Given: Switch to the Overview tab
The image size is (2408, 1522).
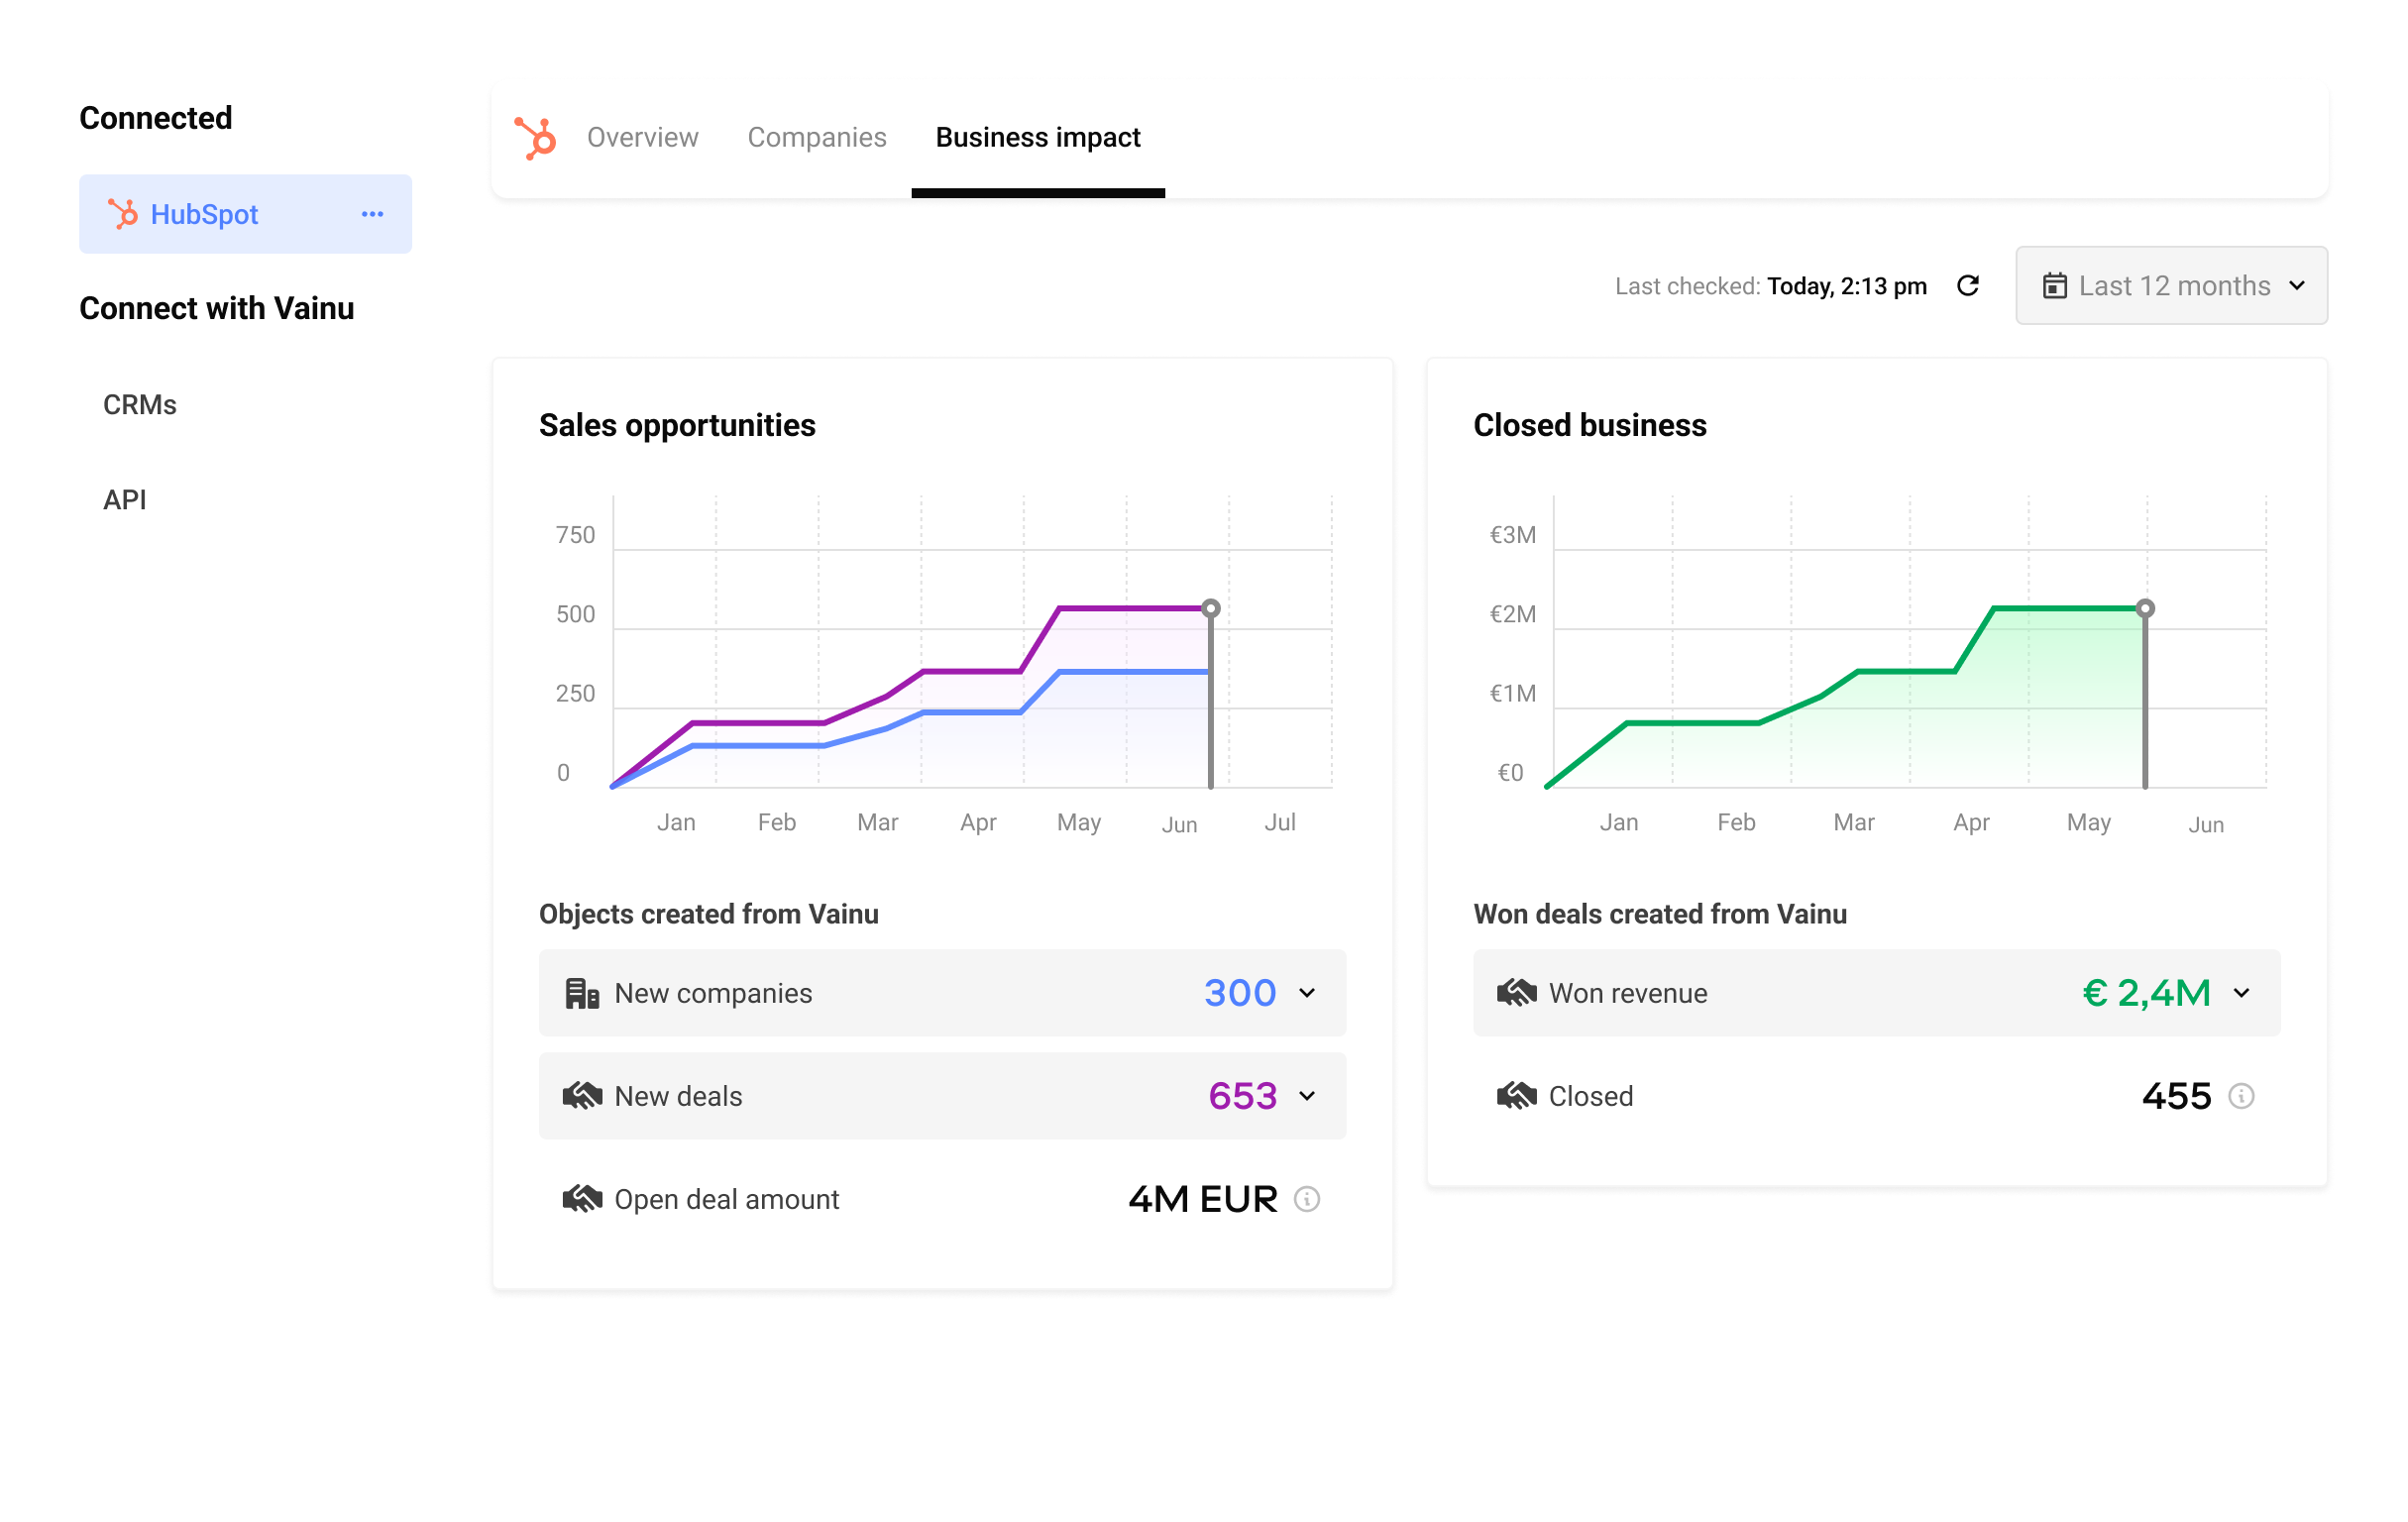Looking at the screenshot, I should 640,137.
